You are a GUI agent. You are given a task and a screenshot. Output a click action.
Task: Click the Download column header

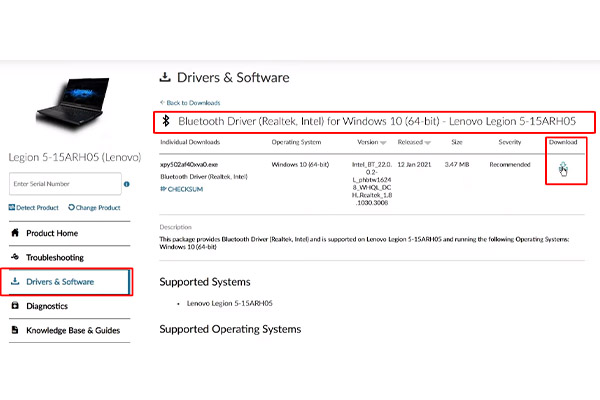tap(563, 142)
